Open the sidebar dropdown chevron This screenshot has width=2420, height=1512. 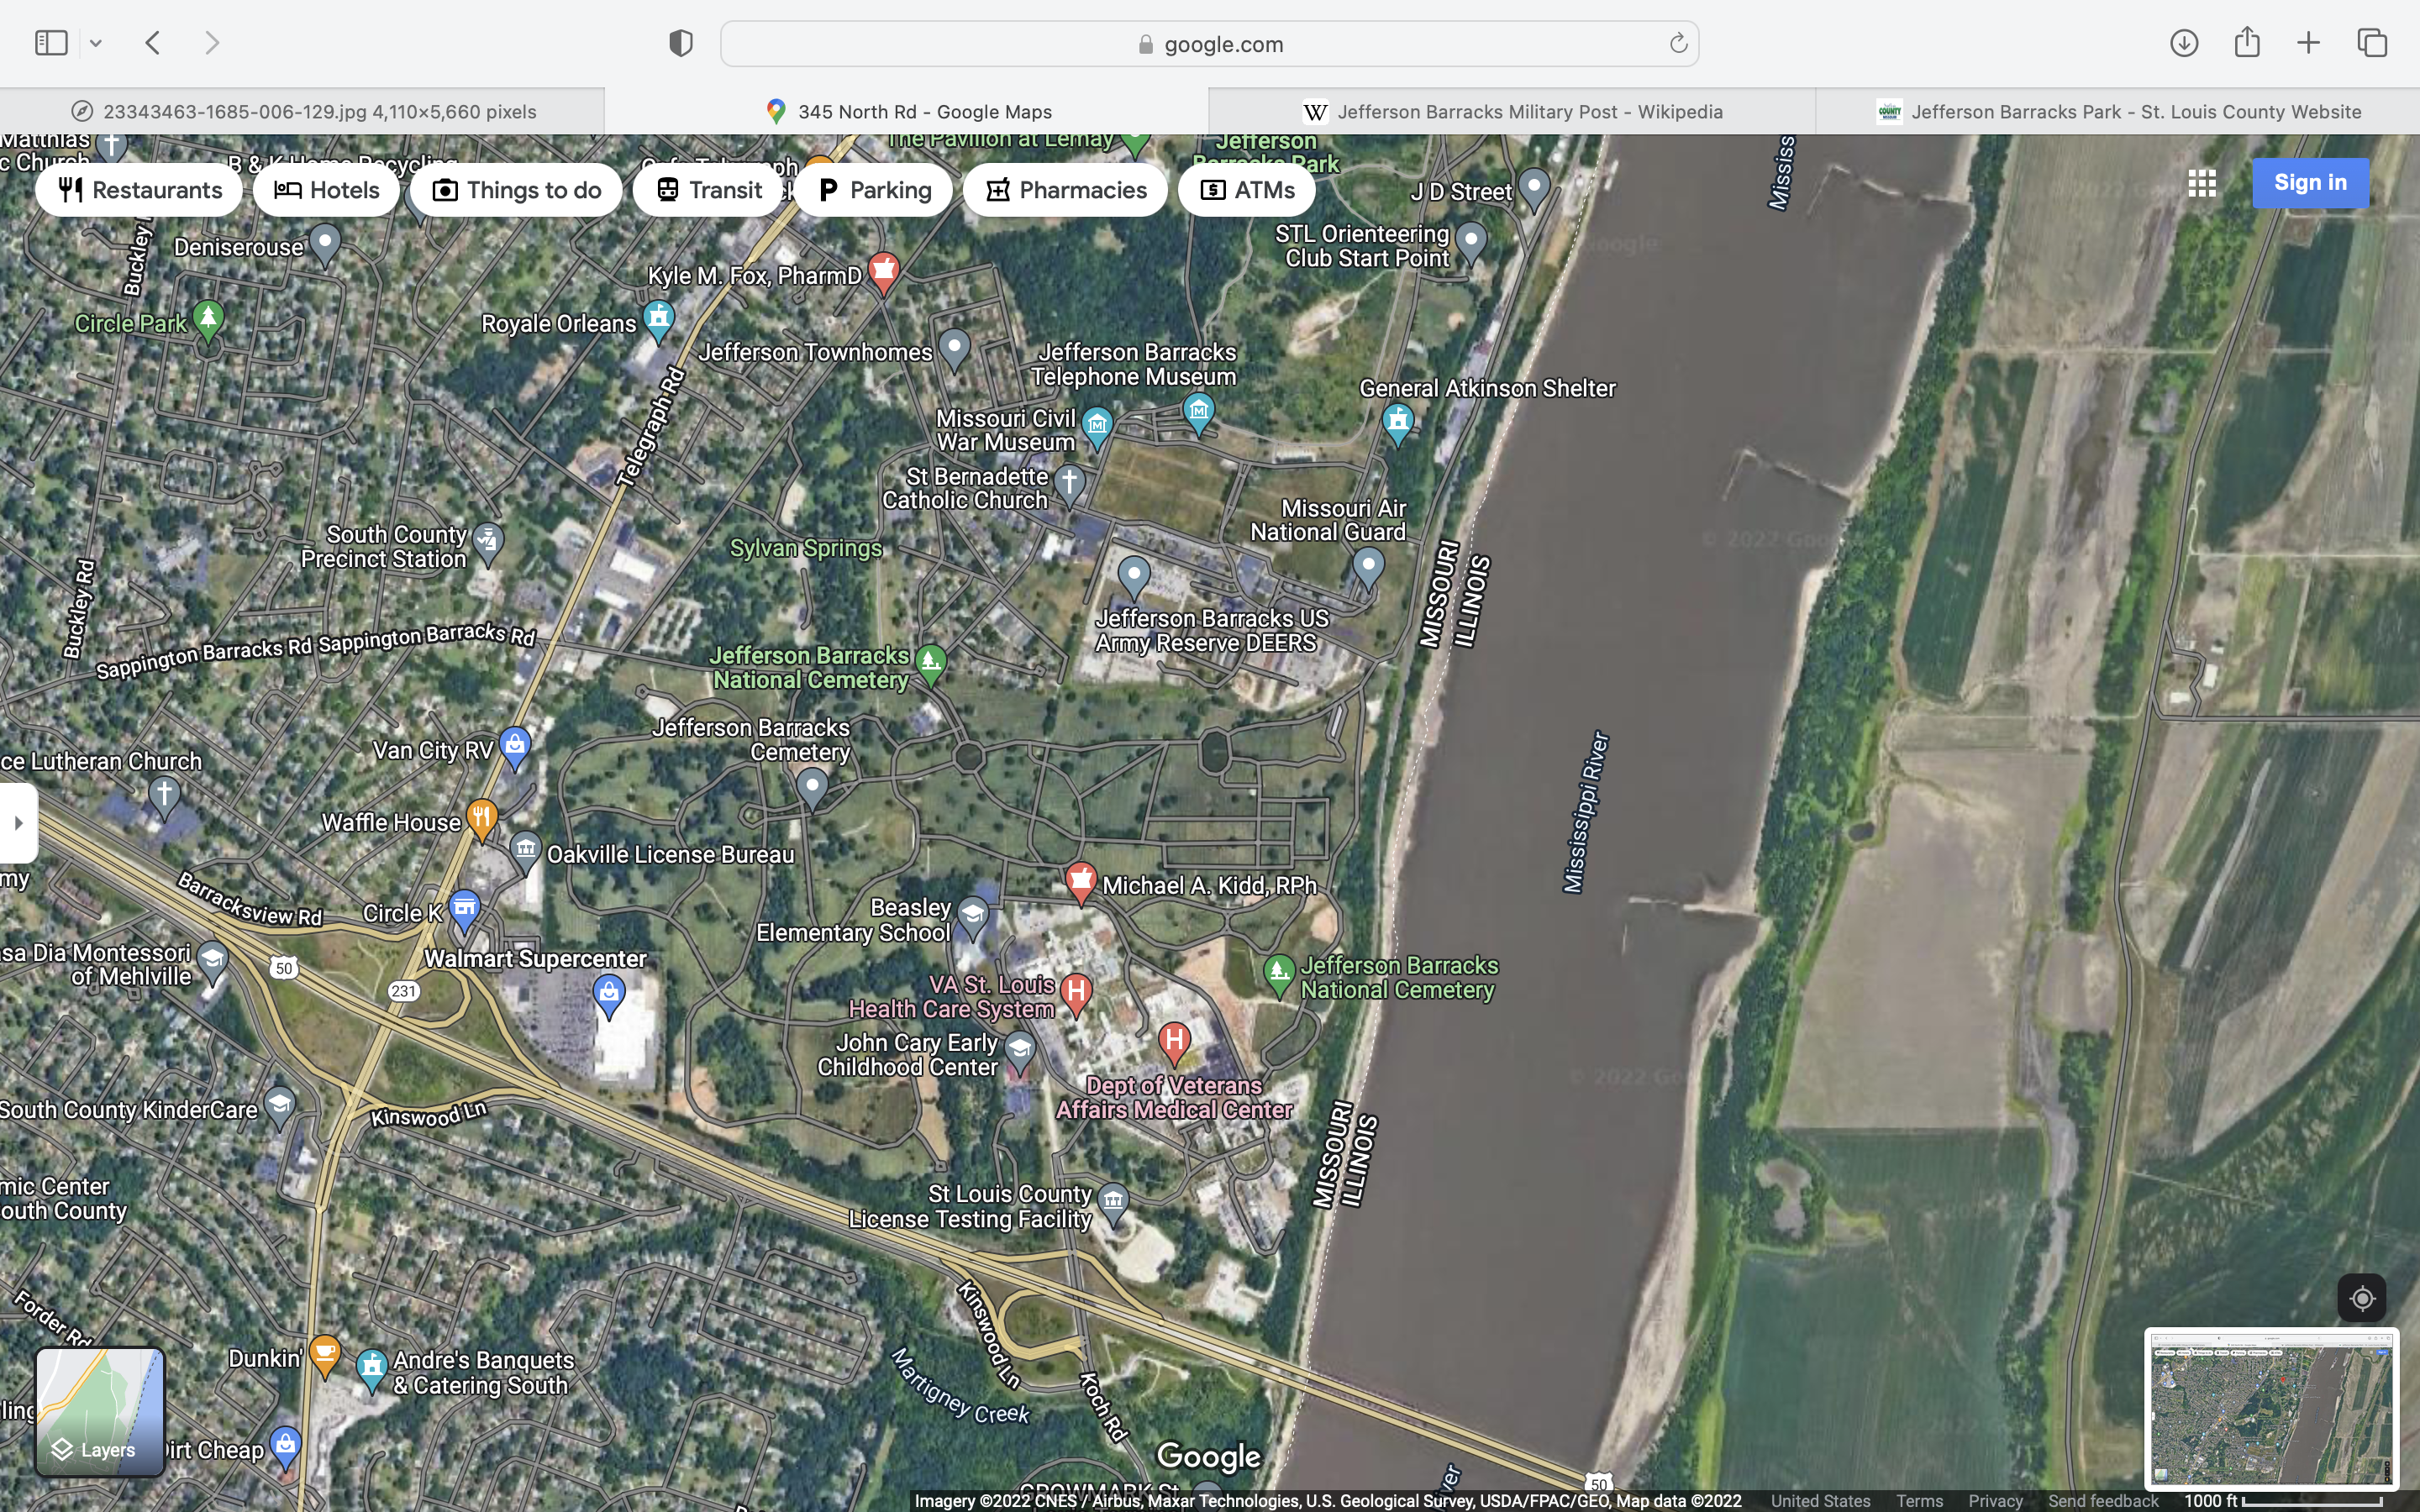tap(96, 43)
